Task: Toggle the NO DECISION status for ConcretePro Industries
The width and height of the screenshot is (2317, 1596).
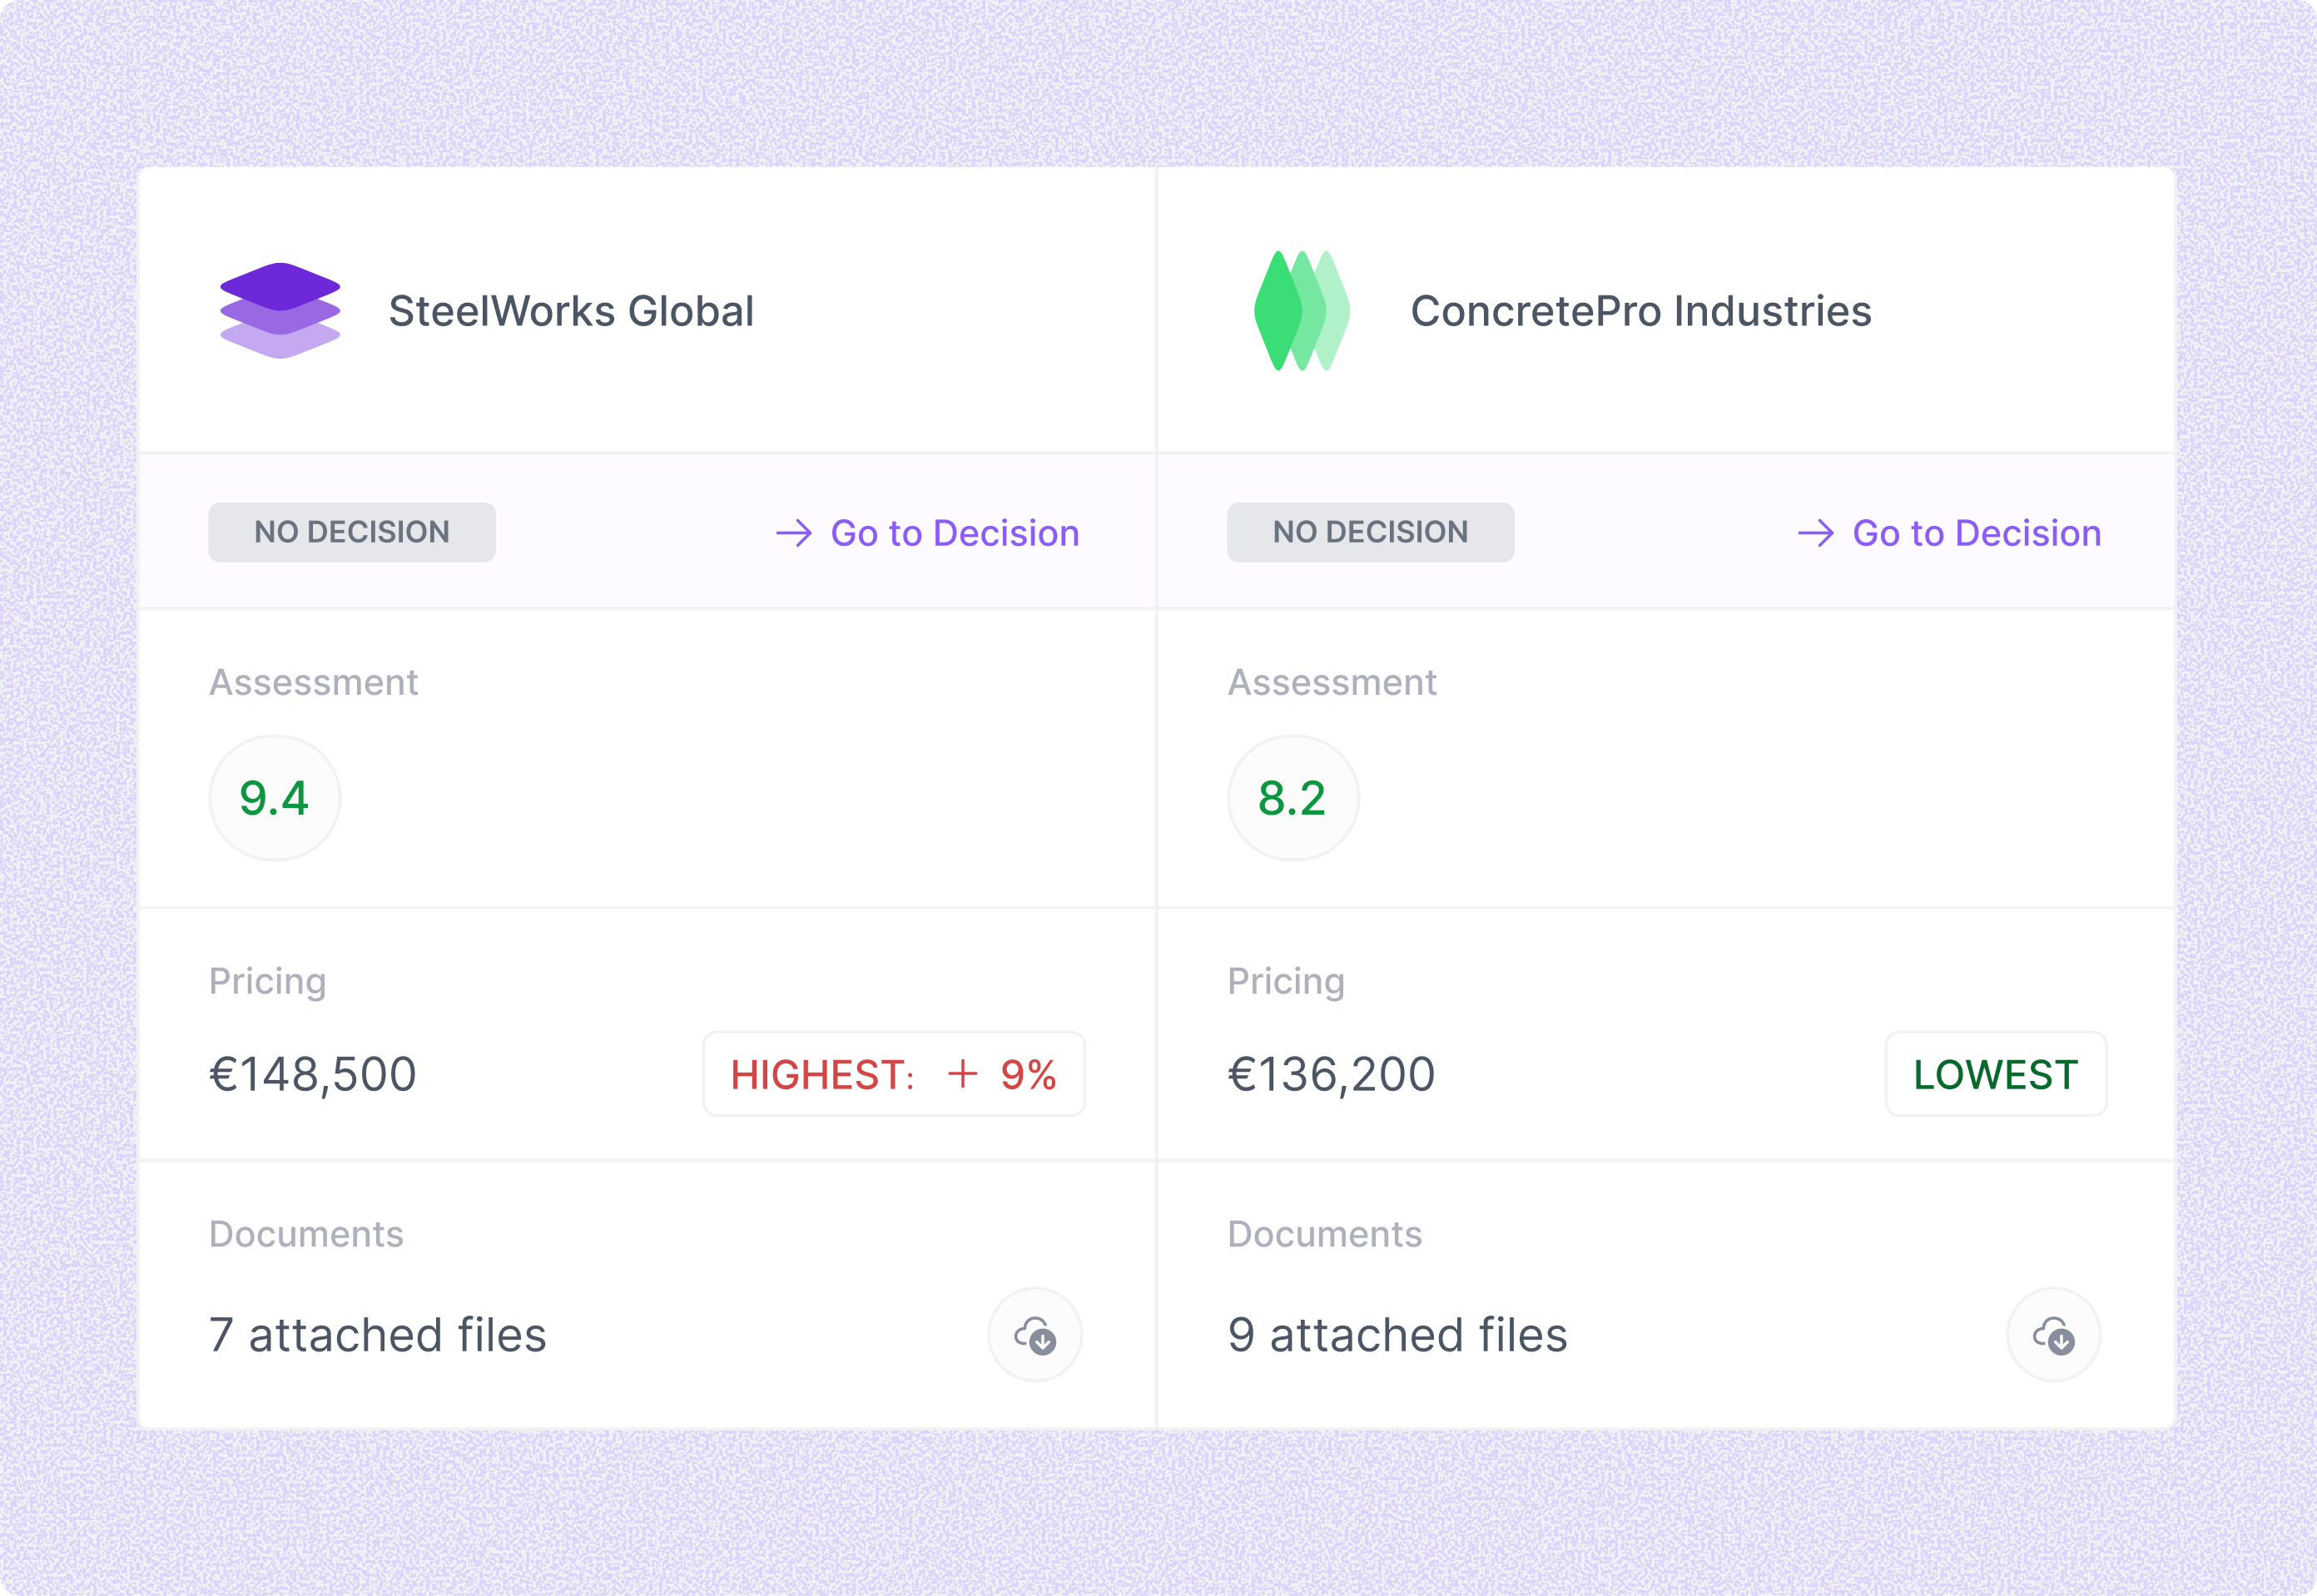Action: coord(1370,531)
